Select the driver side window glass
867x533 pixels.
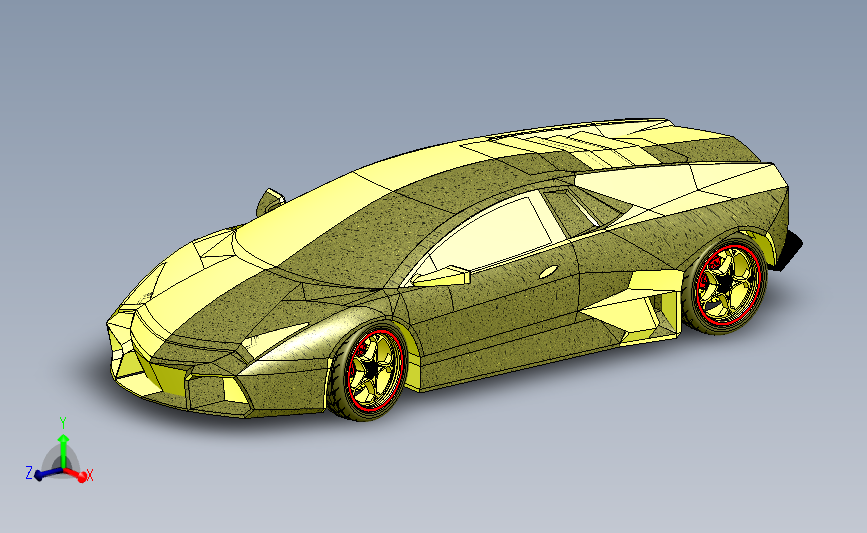(x=490, y=233)
